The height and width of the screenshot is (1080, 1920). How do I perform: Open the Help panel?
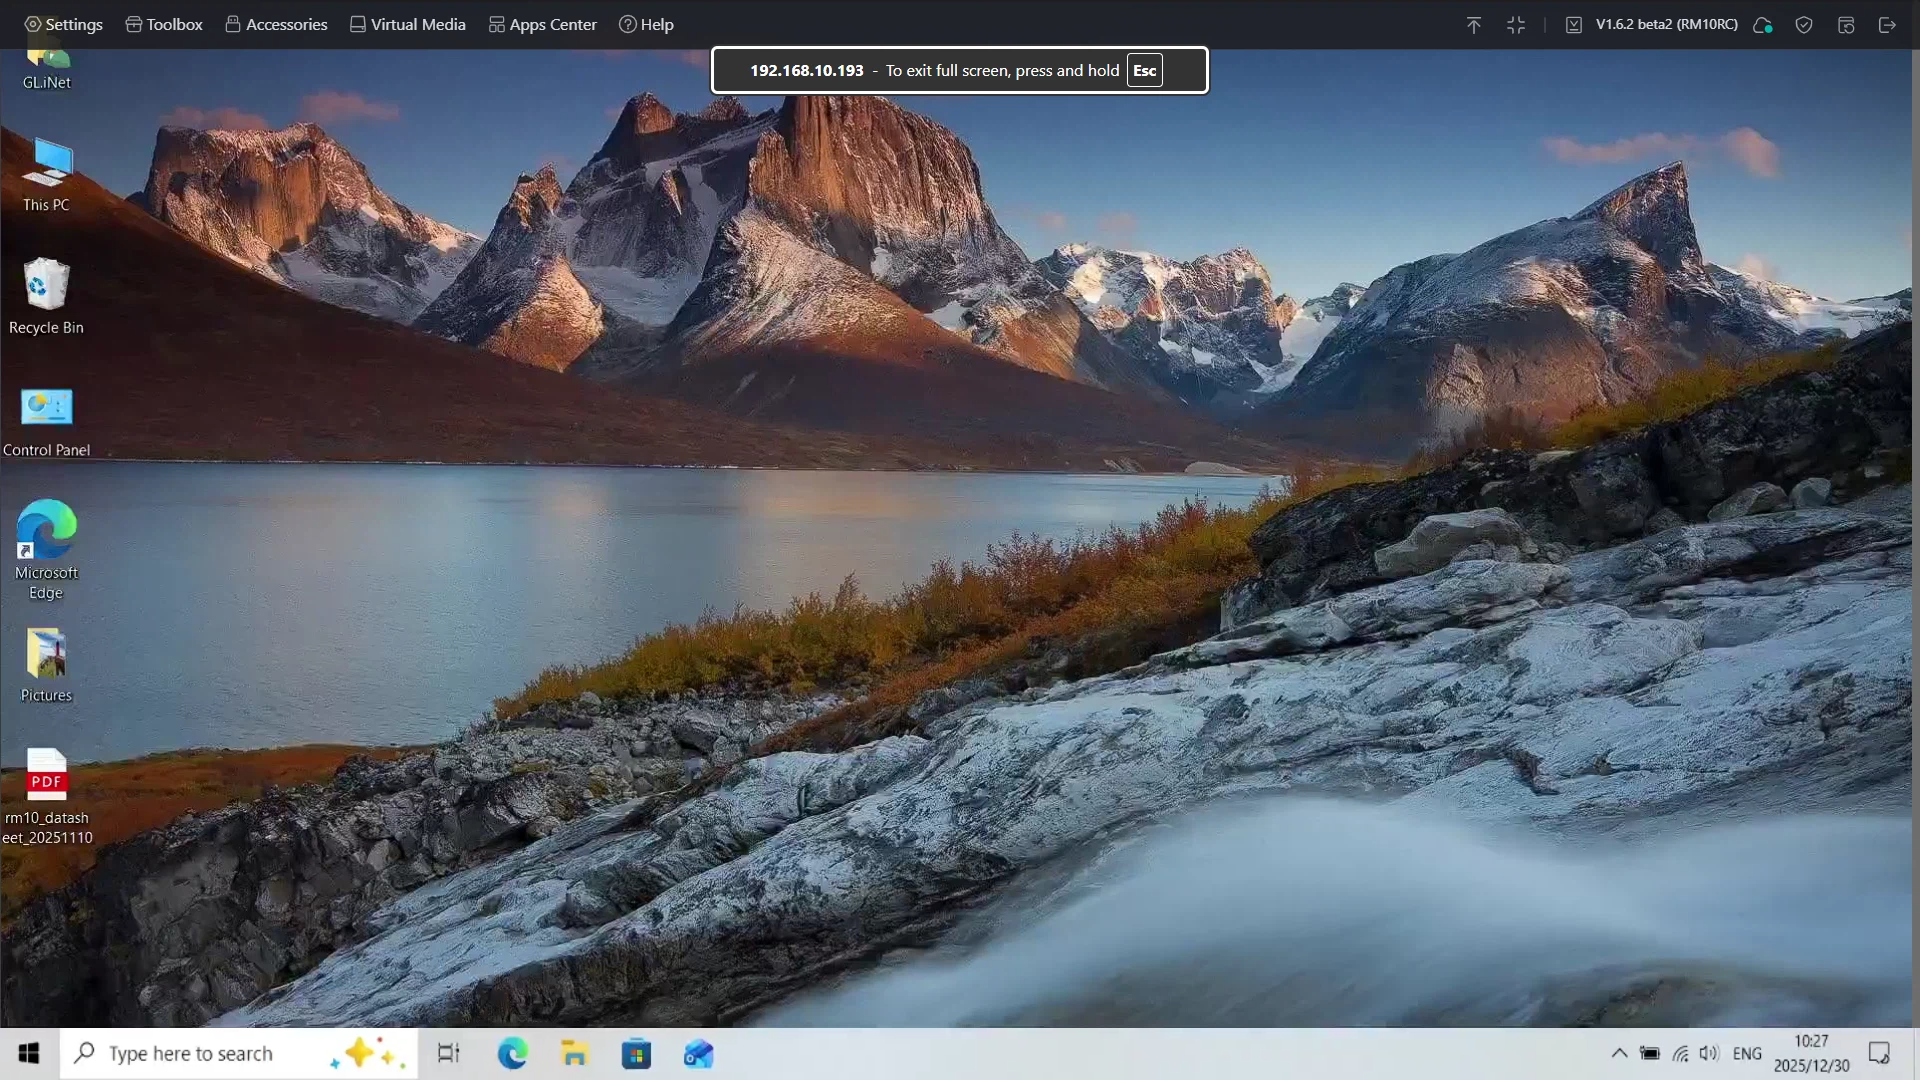(646, 24)
